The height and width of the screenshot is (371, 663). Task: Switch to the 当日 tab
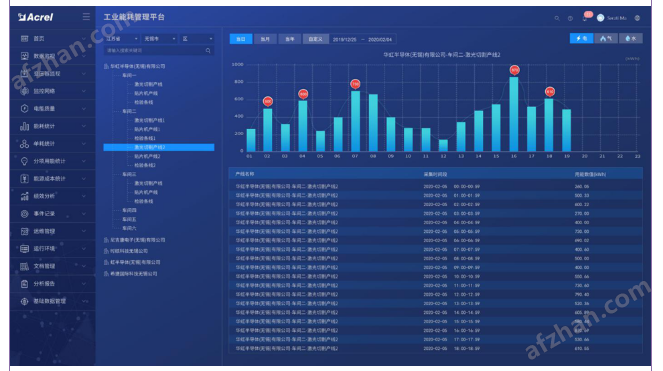point(241,39)
